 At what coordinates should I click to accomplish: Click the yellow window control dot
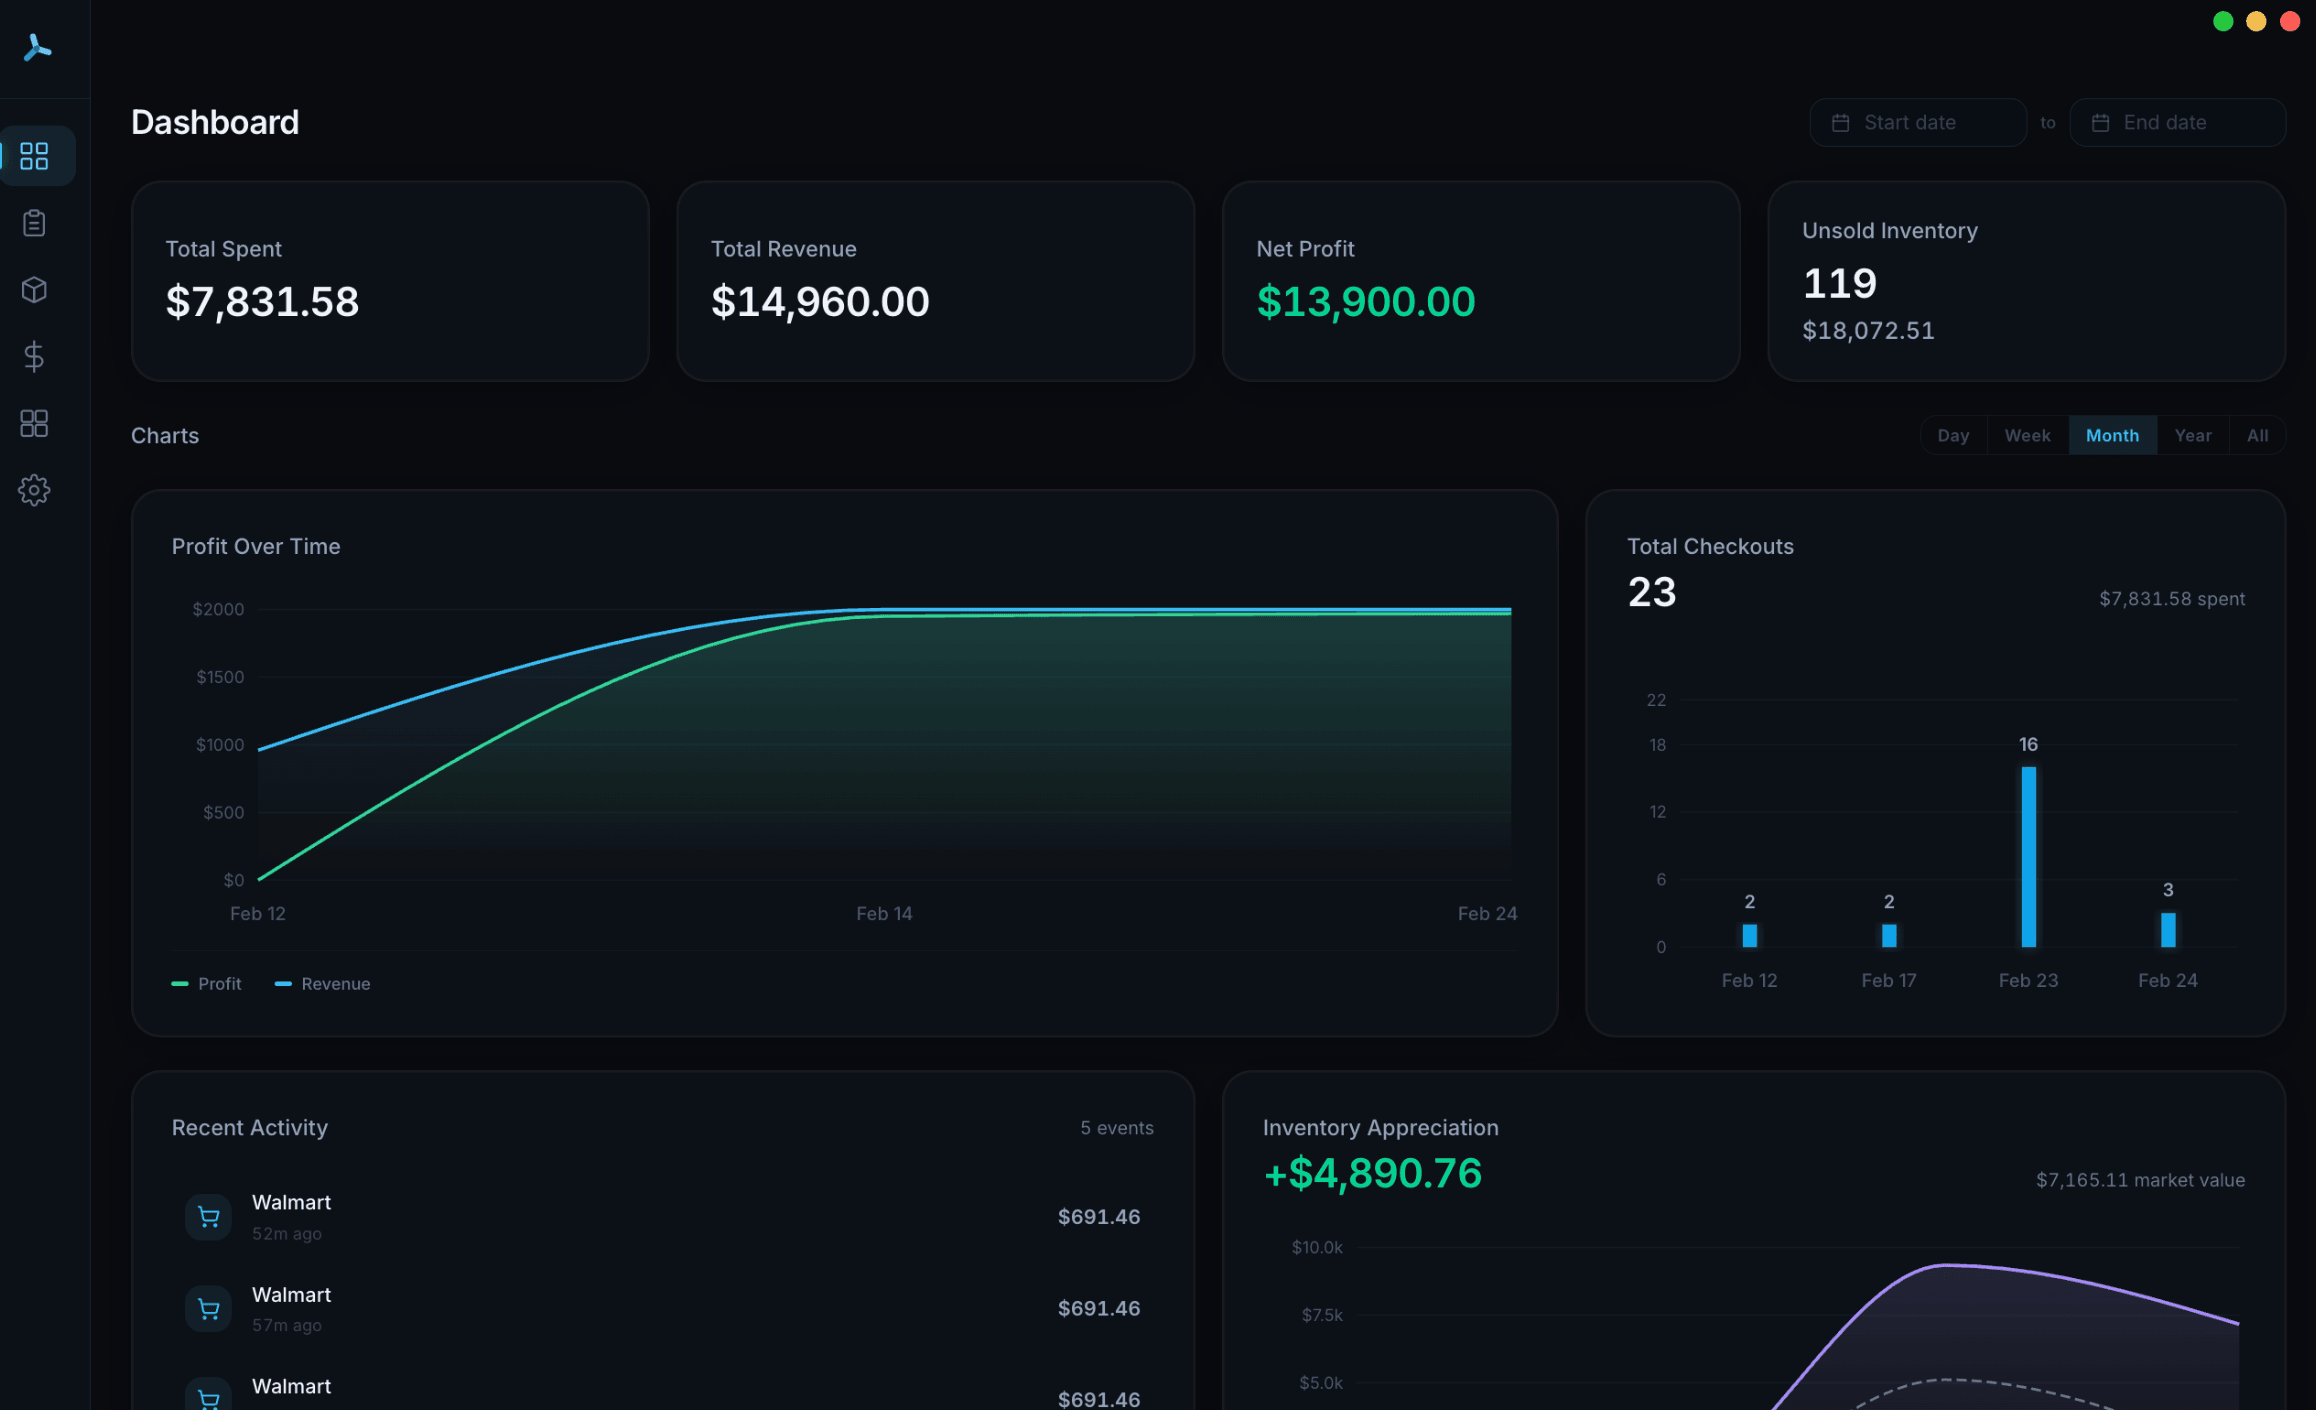click(2256, 21)
